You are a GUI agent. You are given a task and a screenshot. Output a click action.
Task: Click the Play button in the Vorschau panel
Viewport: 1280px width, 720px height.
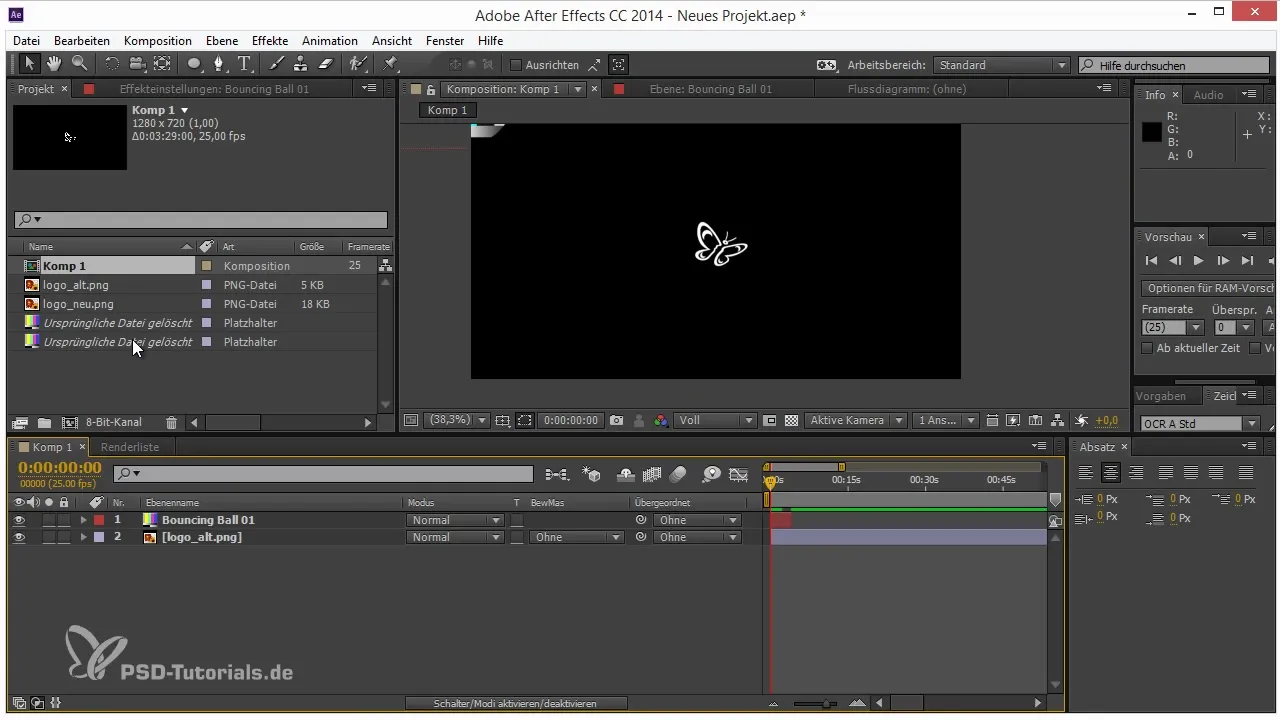pos(1199,261)
